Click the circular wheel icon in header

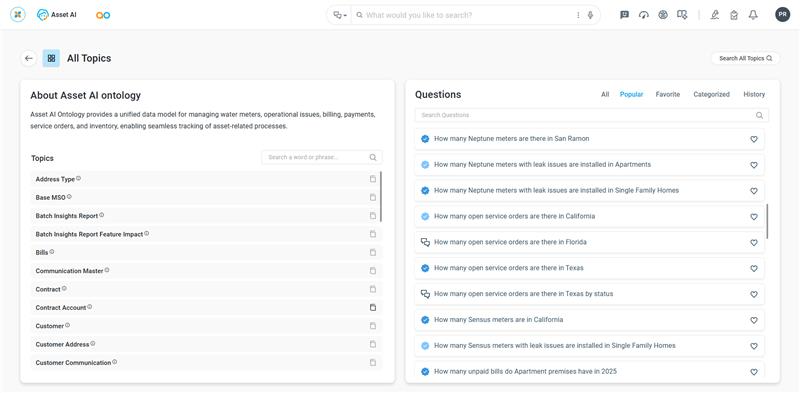tap(663, 15)
